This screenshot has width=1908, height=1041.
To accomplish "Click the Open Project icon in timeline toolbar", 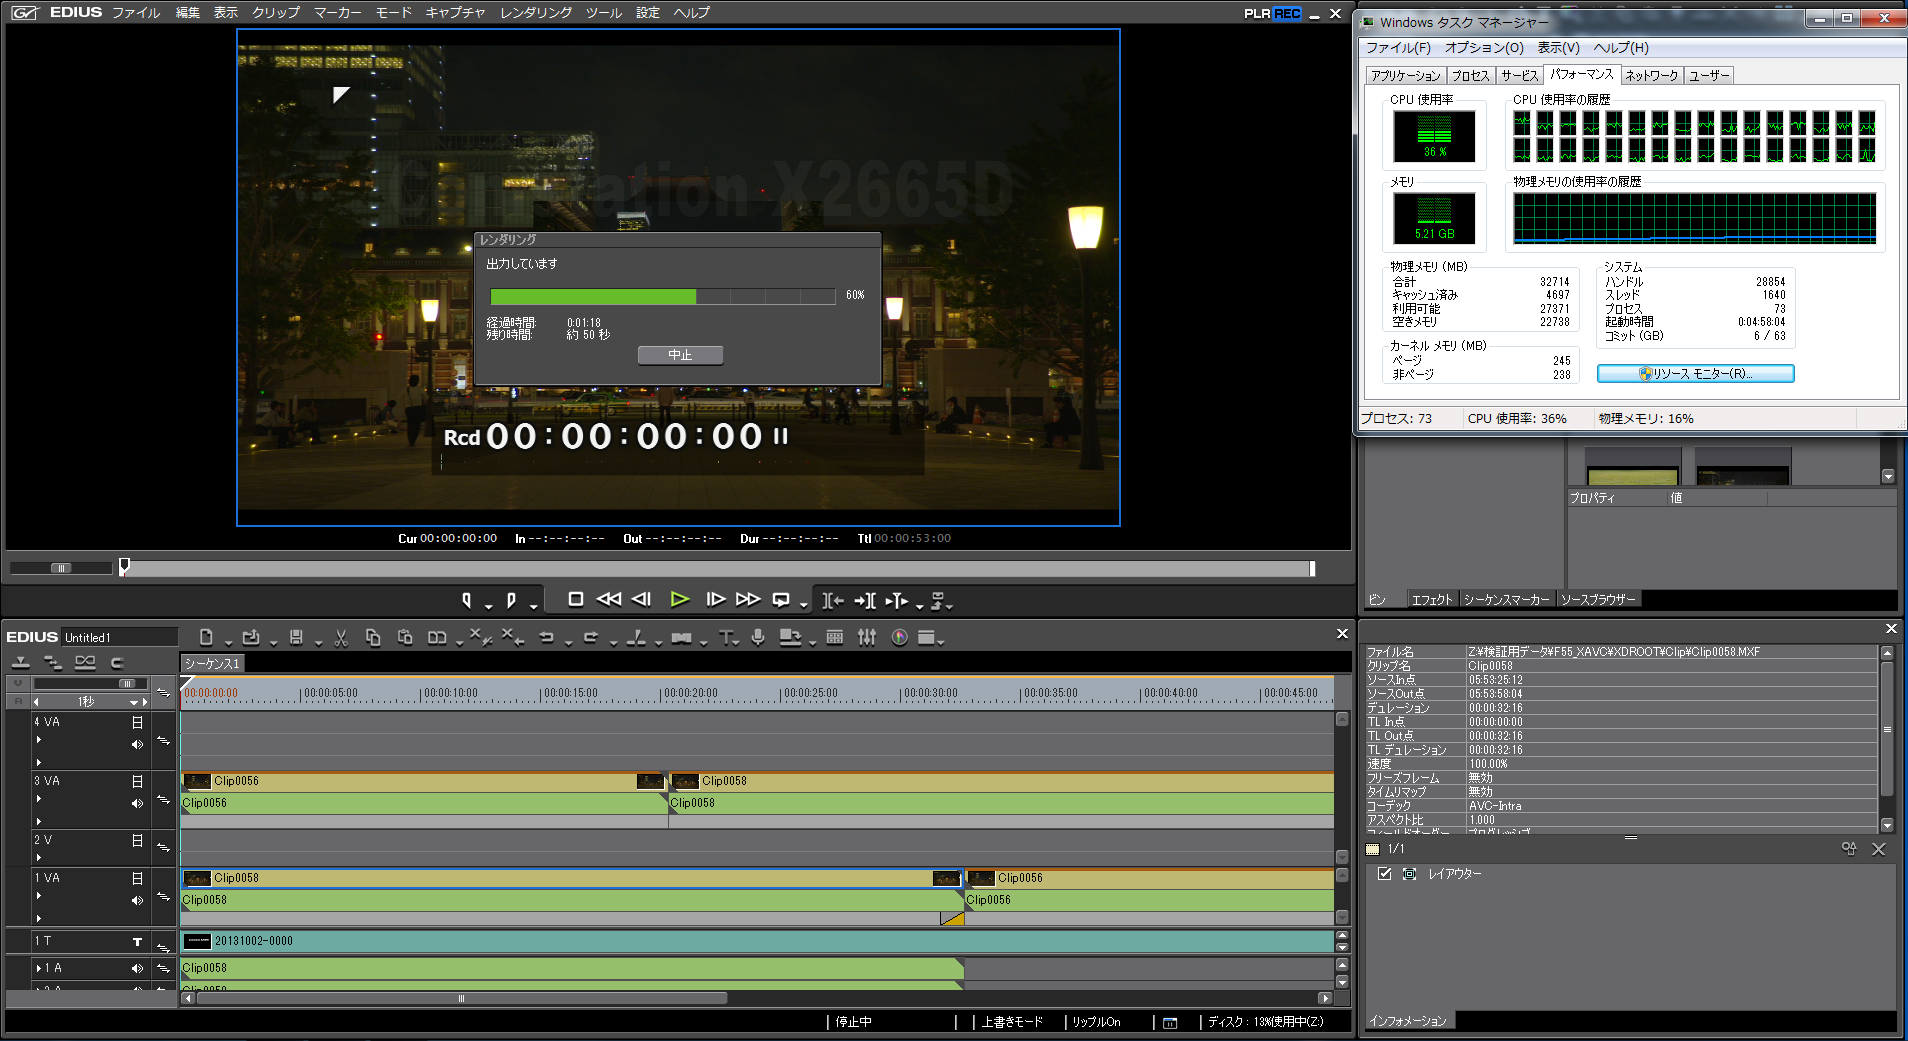I will coord(251,637).
